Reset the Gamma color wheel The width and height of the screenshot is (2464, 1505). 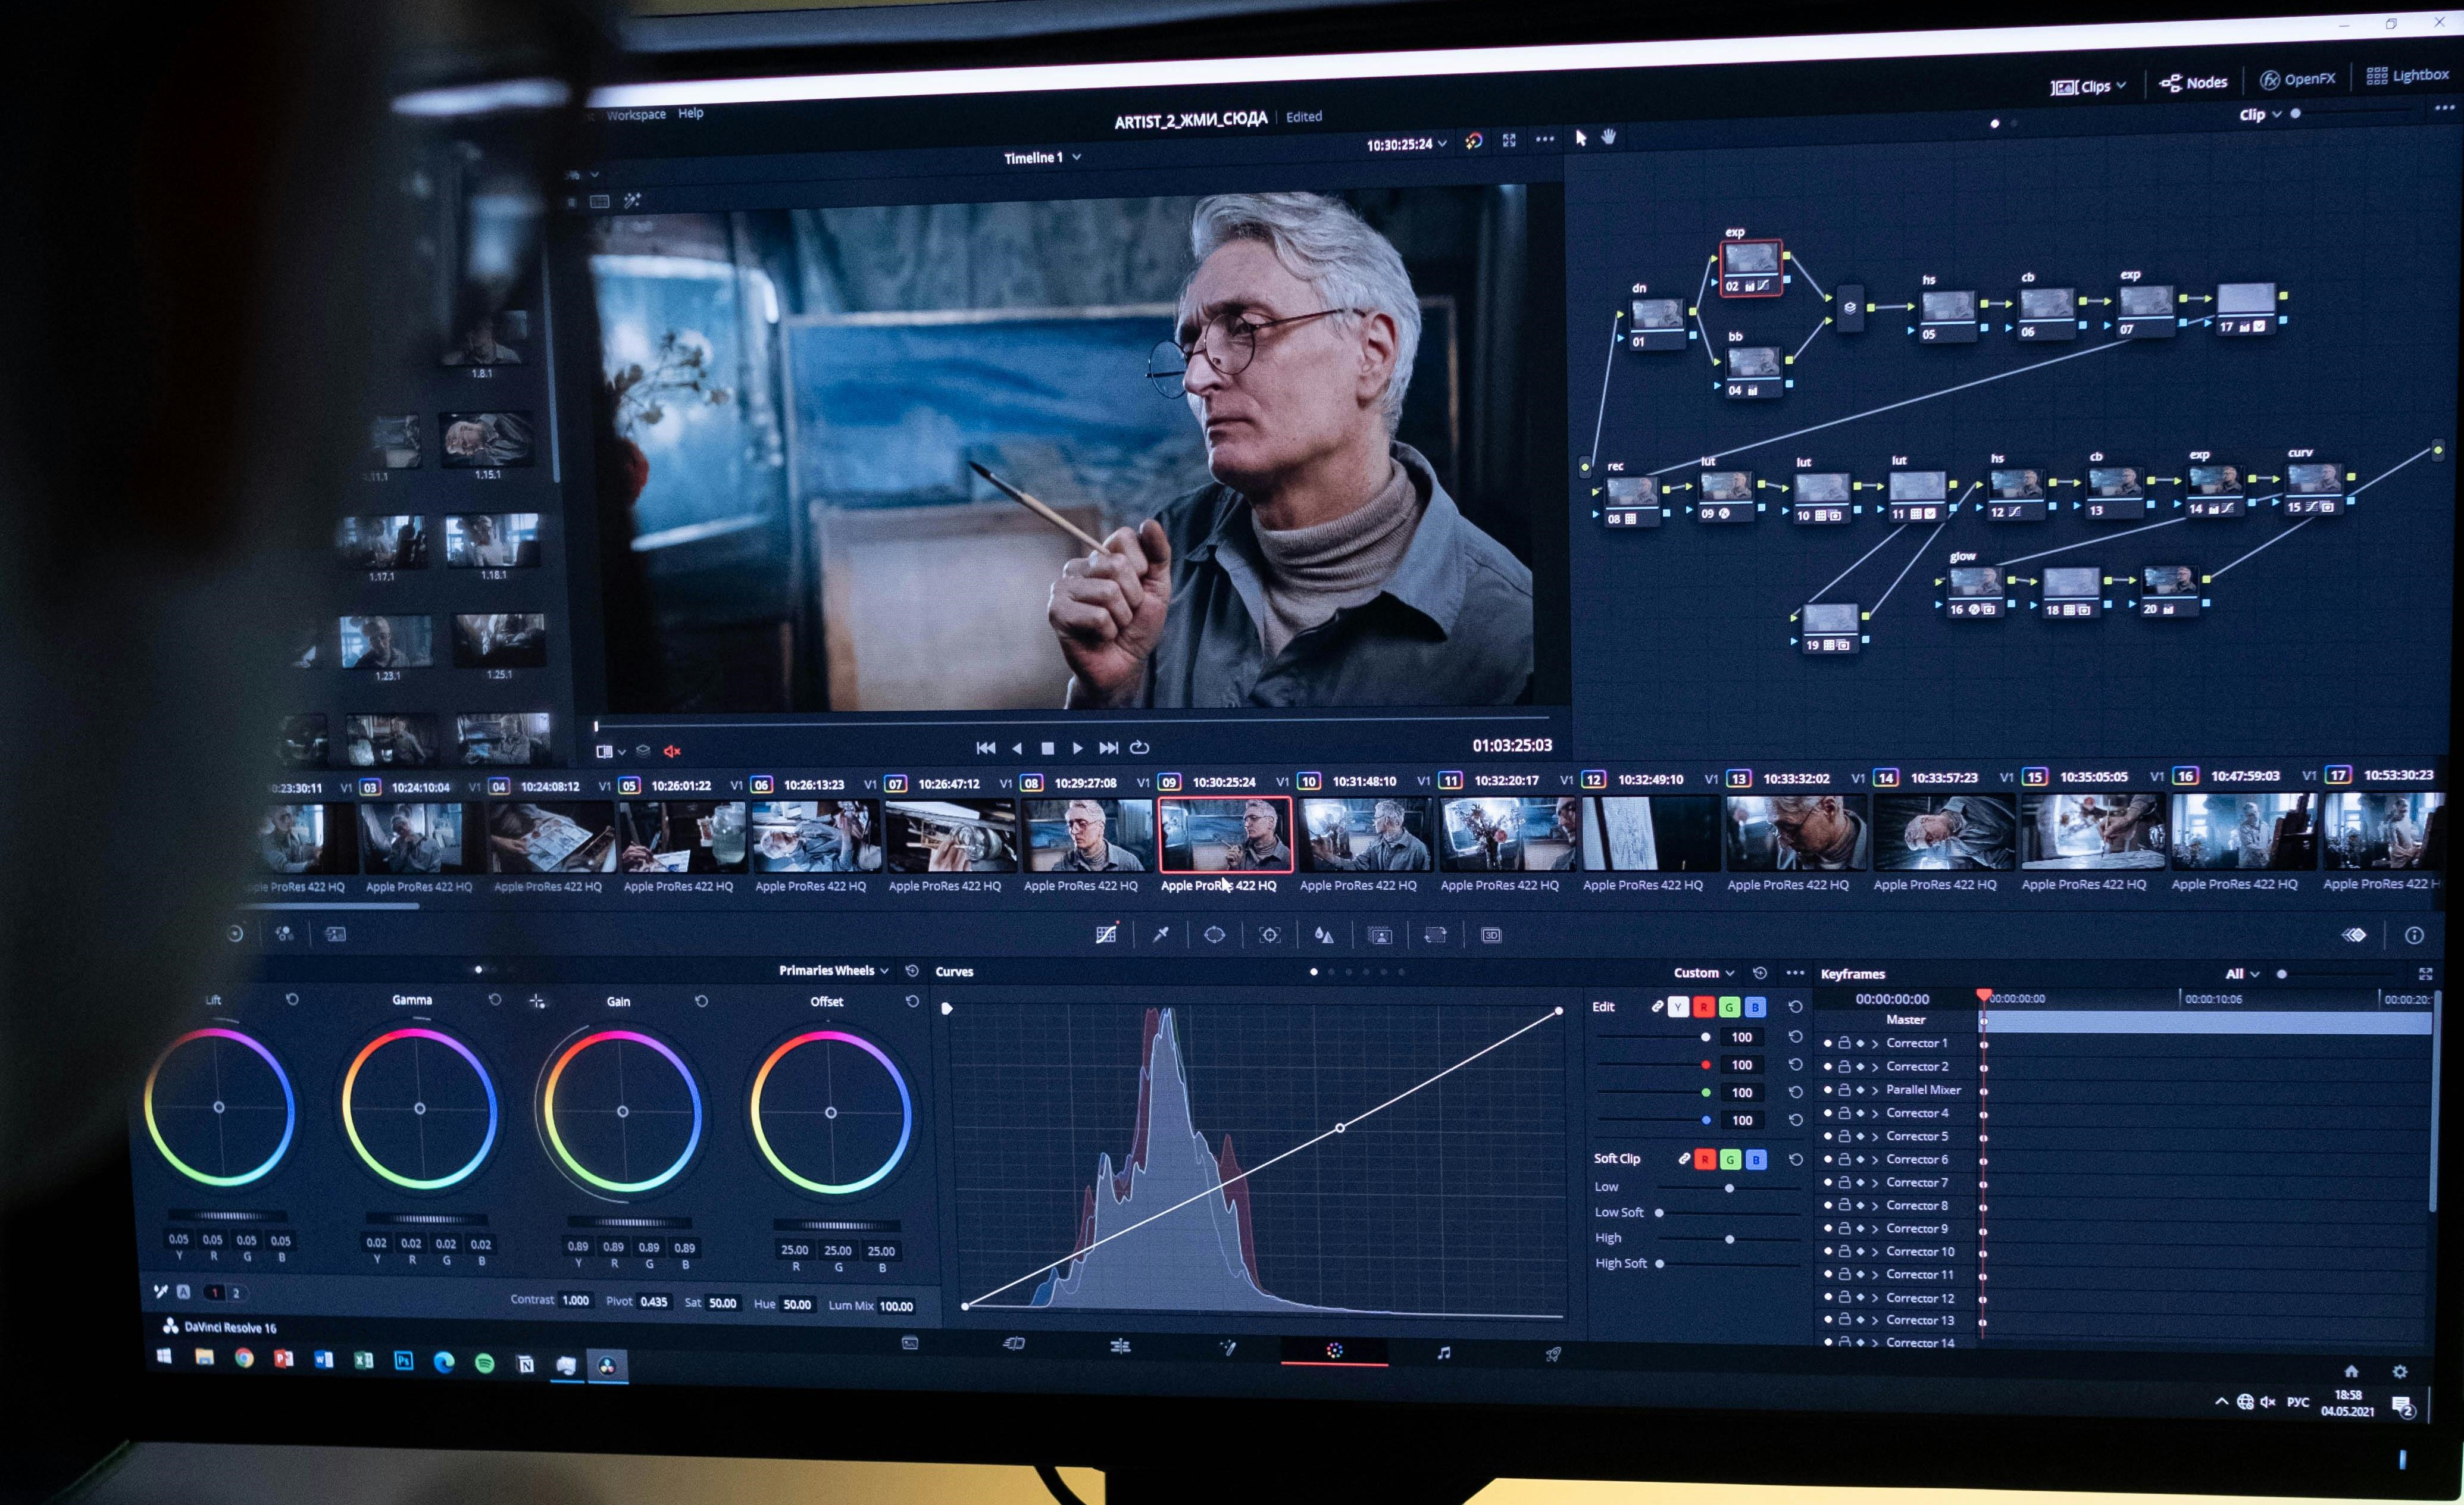point(495,999)
